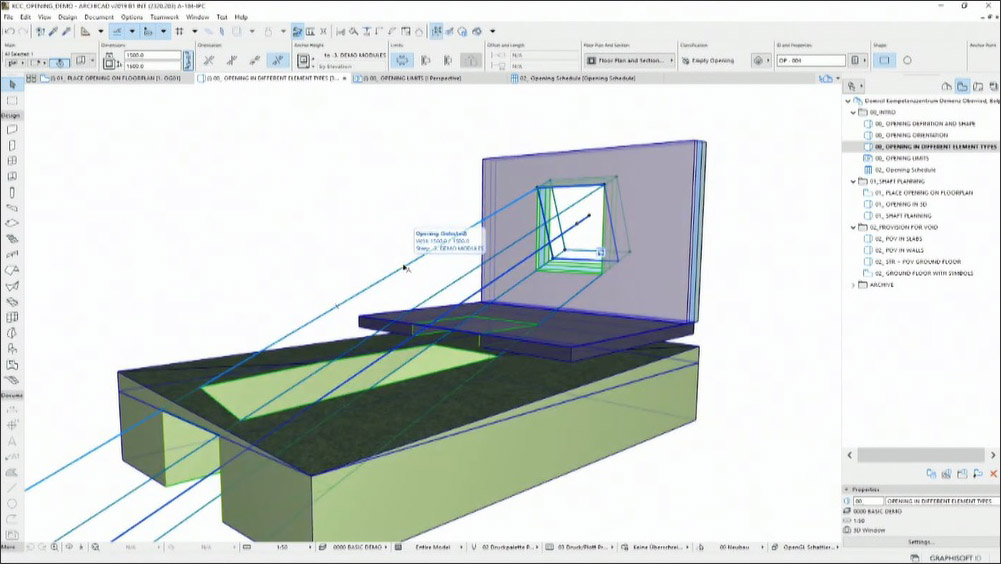Select the Column tool in toolbox
Viewport: 1001px width, 564px height.
(x=12, y=192)
